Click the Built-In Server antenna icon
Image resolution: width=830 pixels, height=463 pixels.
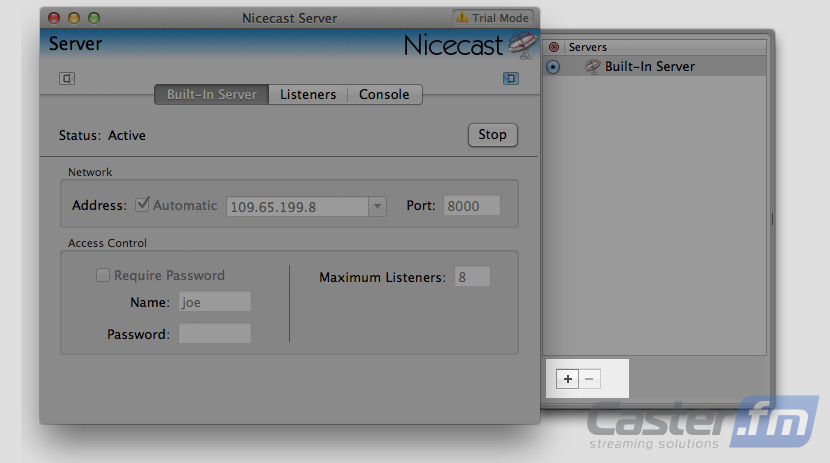click(x=592, y=67)
